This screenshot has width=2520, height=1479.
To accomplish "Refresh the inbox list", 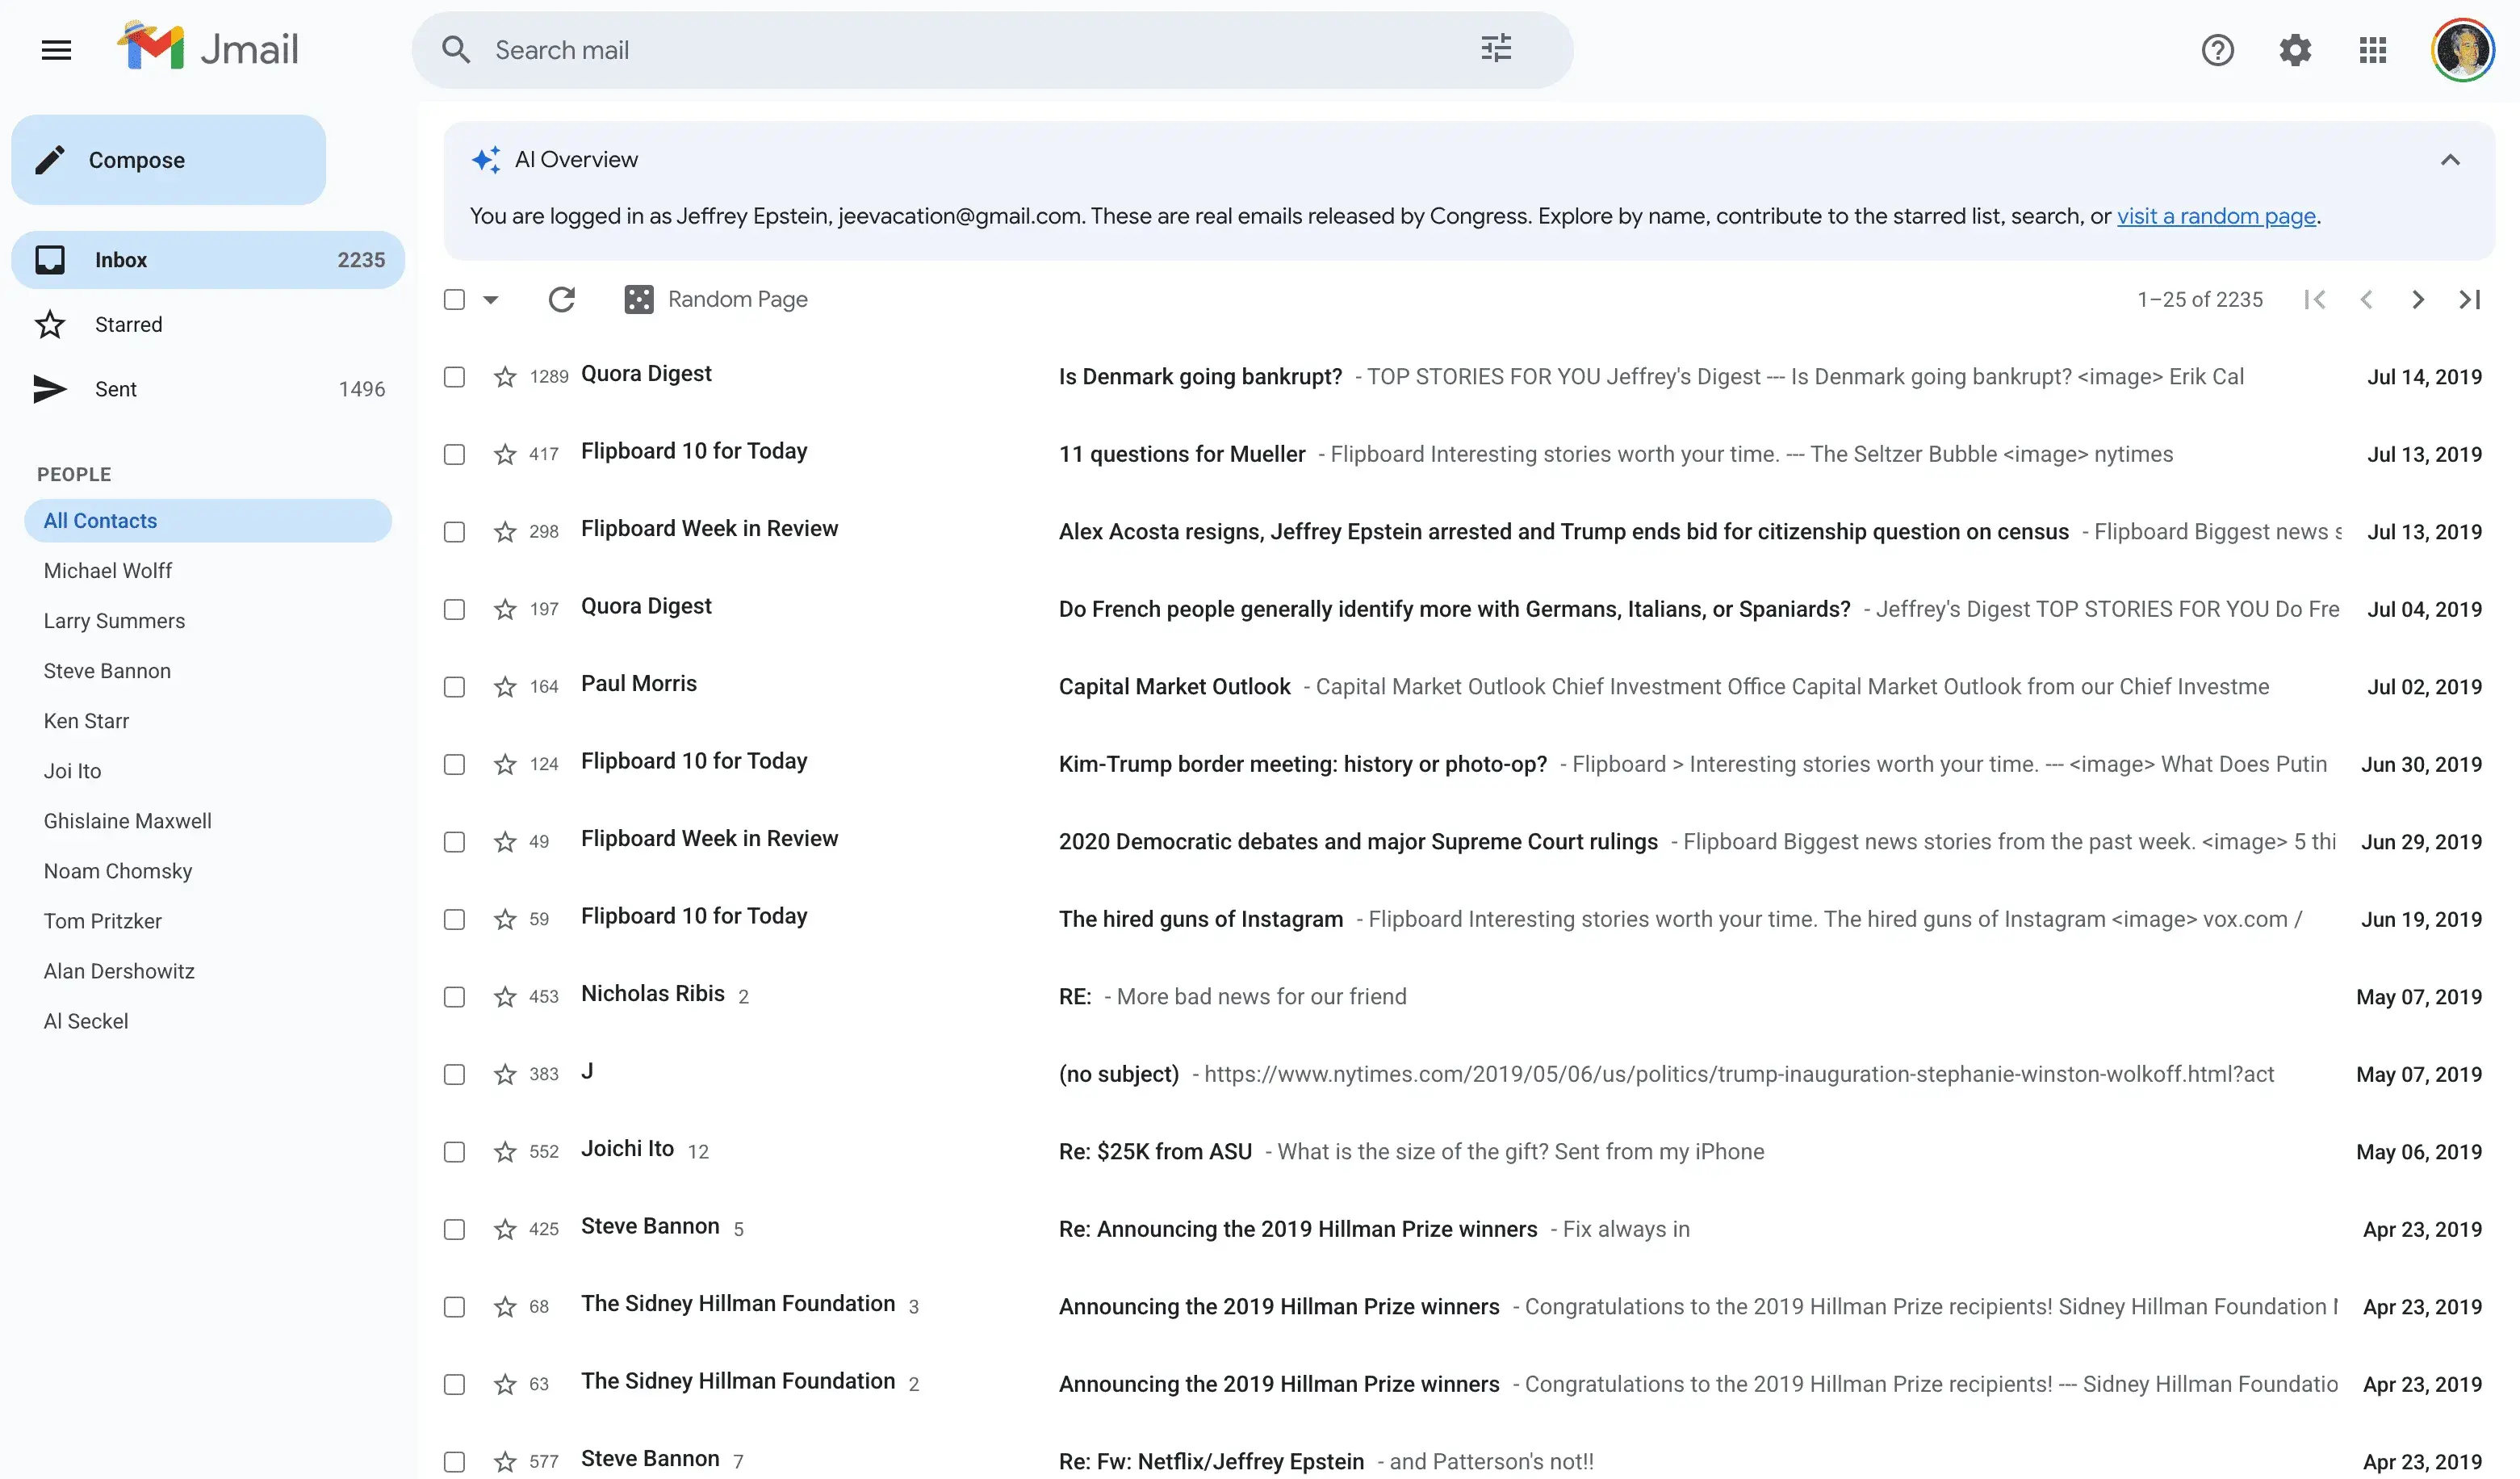I will (562, 299).
